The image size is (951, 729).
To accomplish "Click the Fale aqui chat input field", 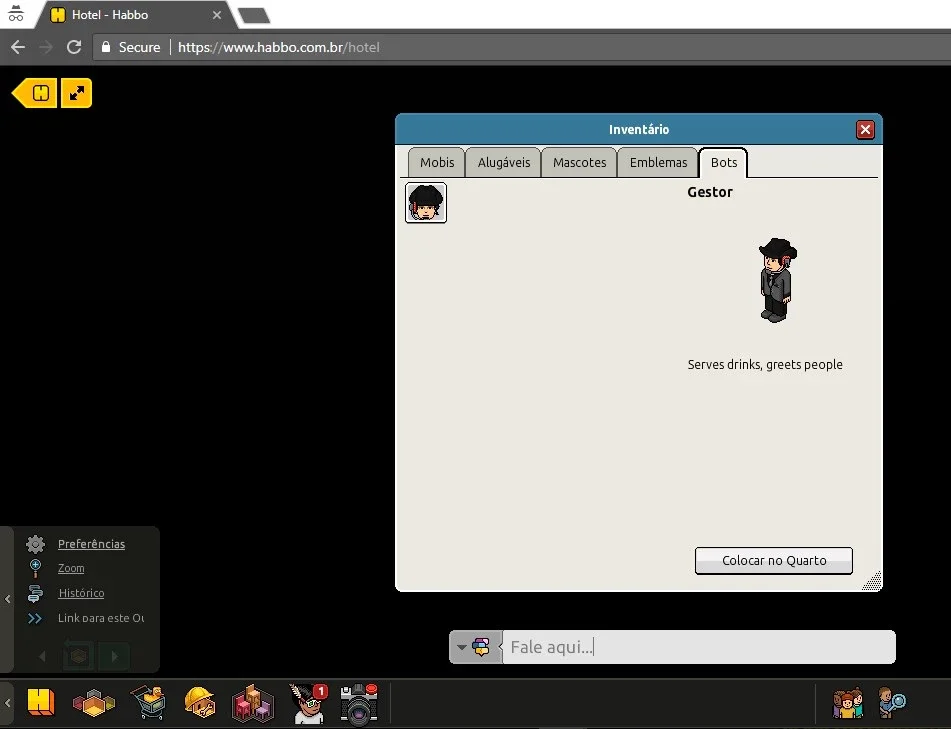I will click(699, 647).
